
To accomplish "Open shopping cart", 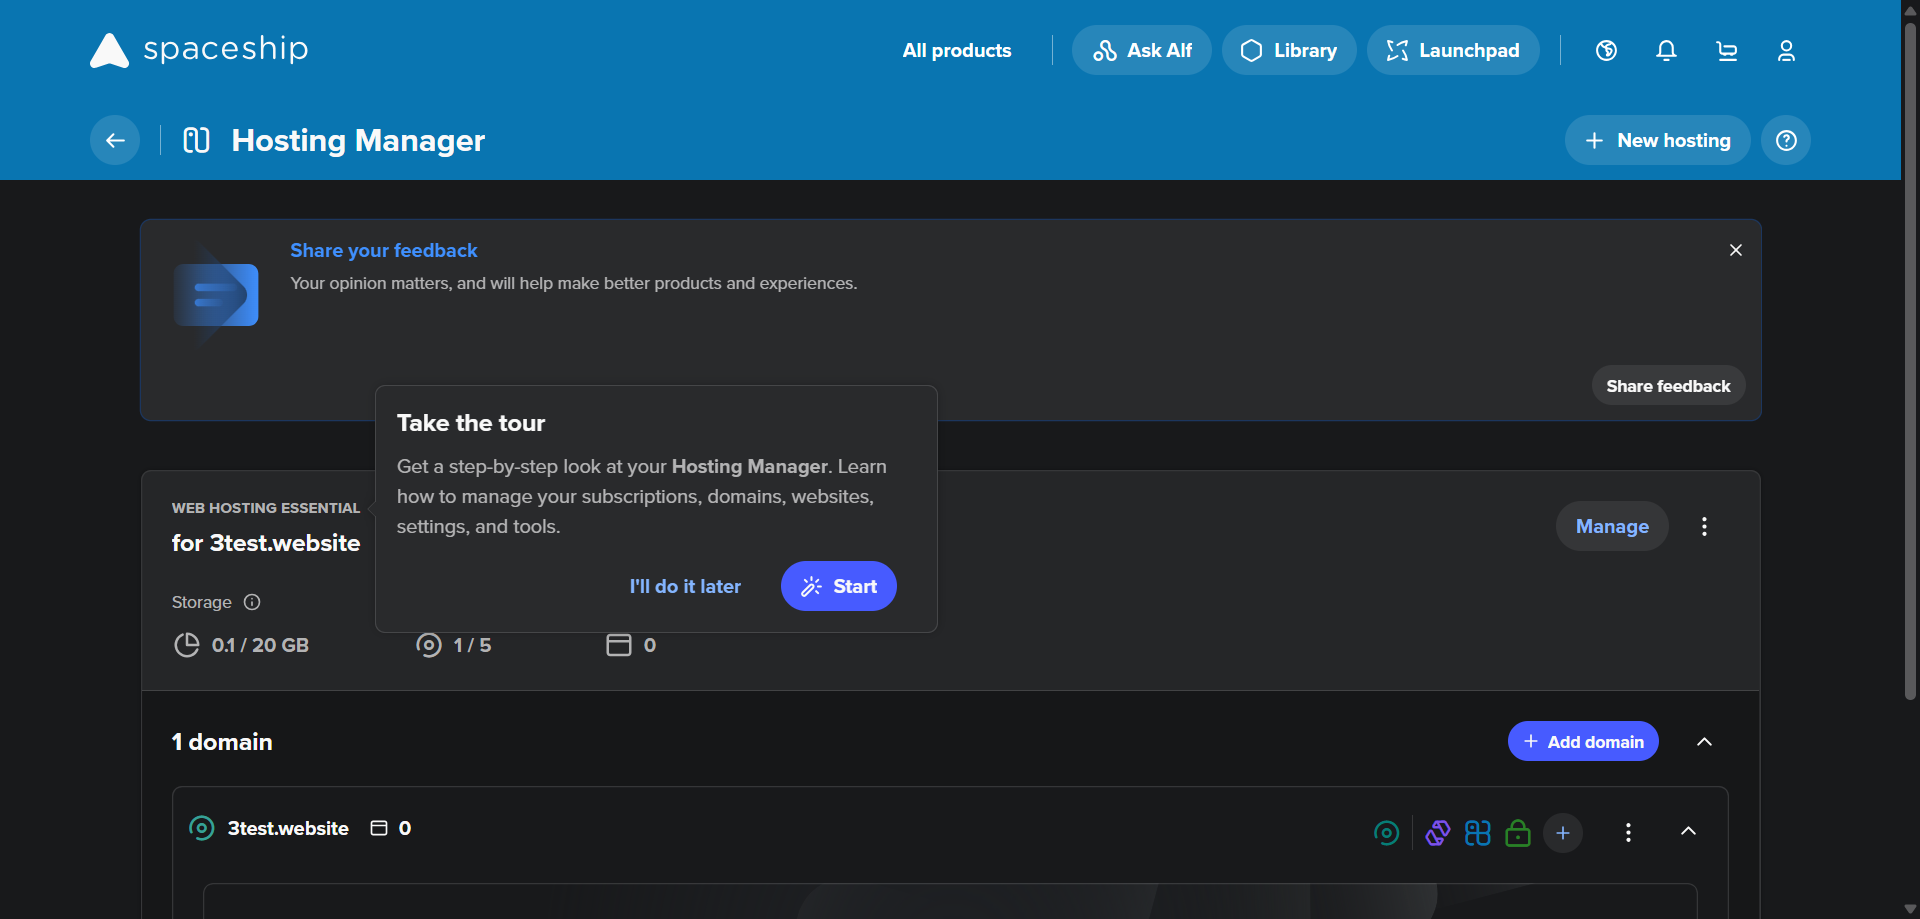I will pyautogui.click(x=1726, y=50).
